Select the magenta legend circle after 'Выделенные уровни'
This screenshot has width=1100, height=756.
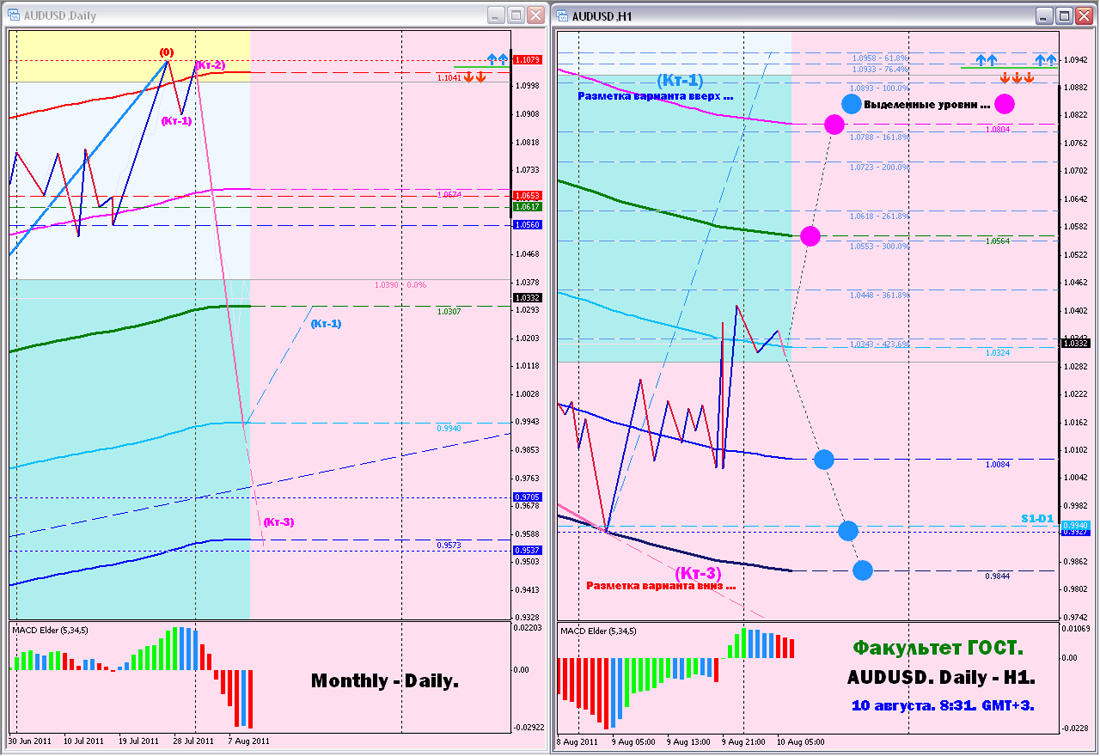coord(1004,104)
